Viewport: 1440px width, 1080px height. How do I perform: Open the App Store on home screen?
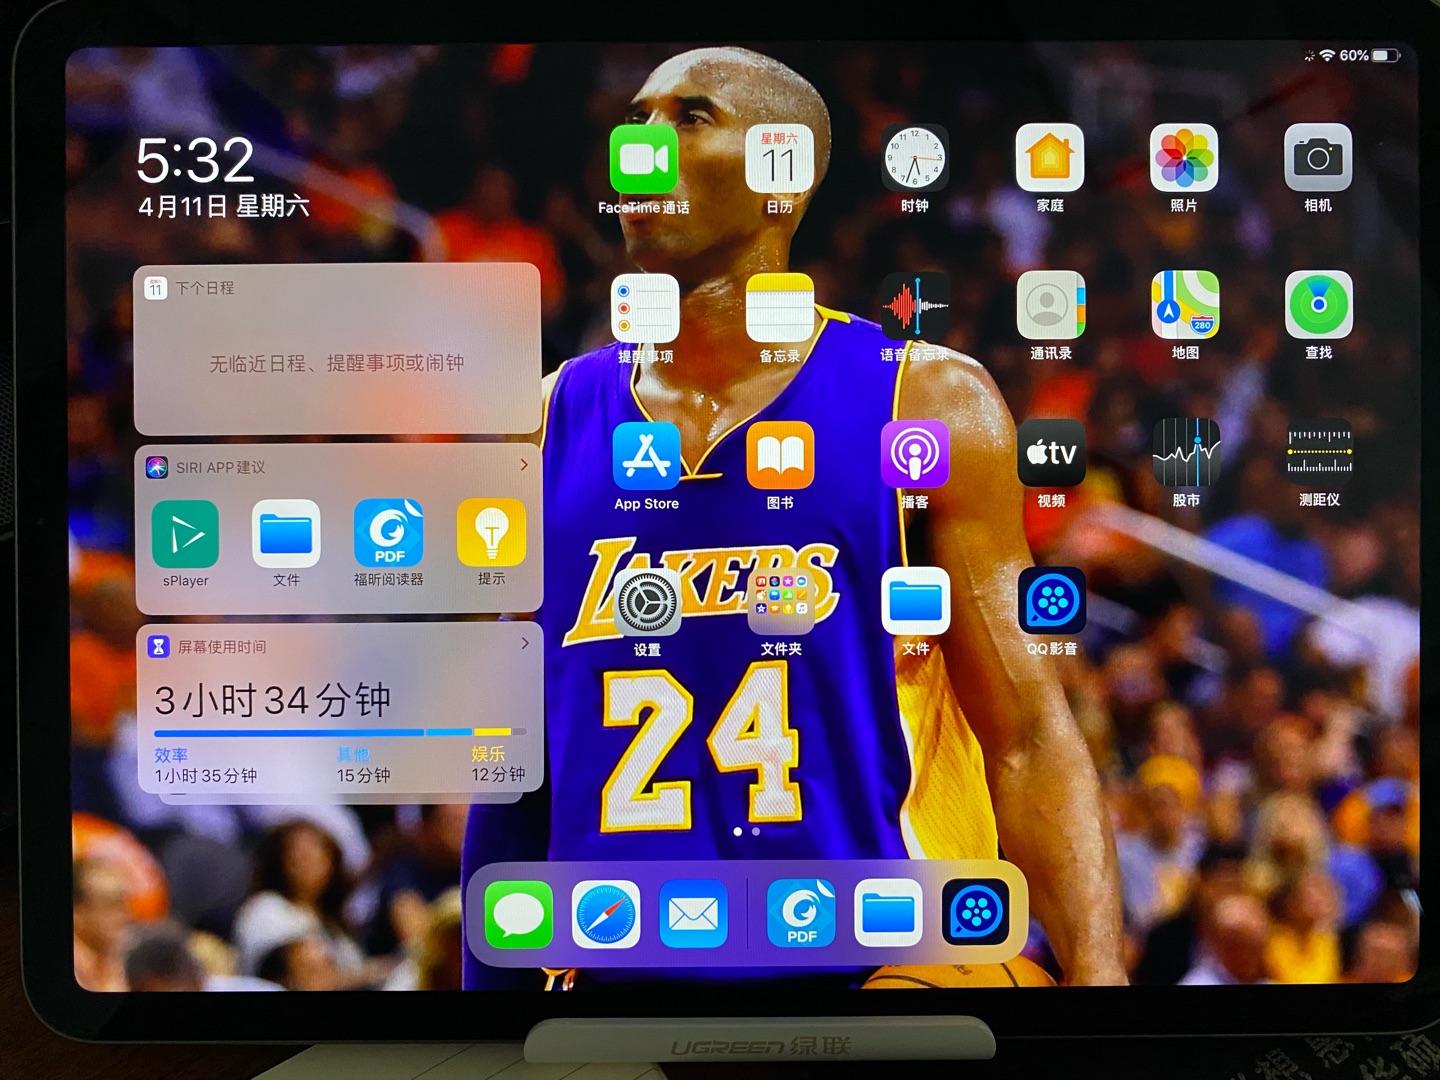pyautogui.click(x=646, y=456)
